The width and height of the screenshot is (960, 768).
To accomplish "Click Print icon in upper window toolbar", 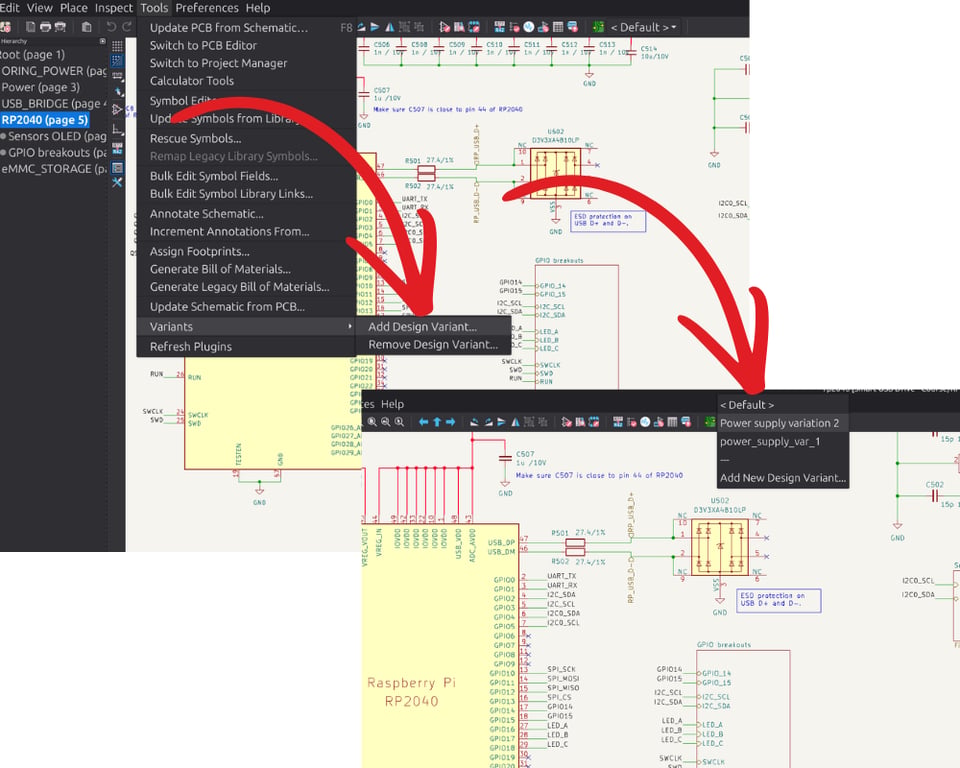I will (x=45, y=27).
